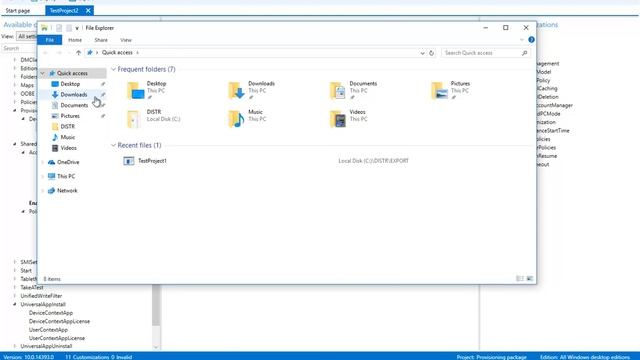Open the Desktop folder in Frequent folders

[147, 90]
